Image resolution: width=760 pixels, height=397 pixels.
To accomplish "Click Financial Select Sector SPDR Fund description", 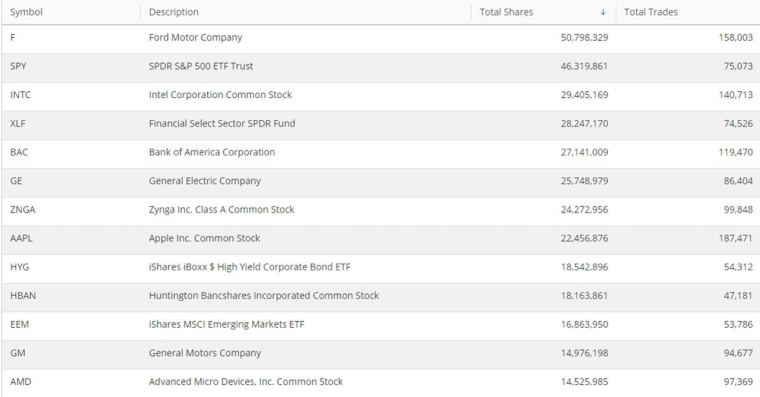I will 222,124.
